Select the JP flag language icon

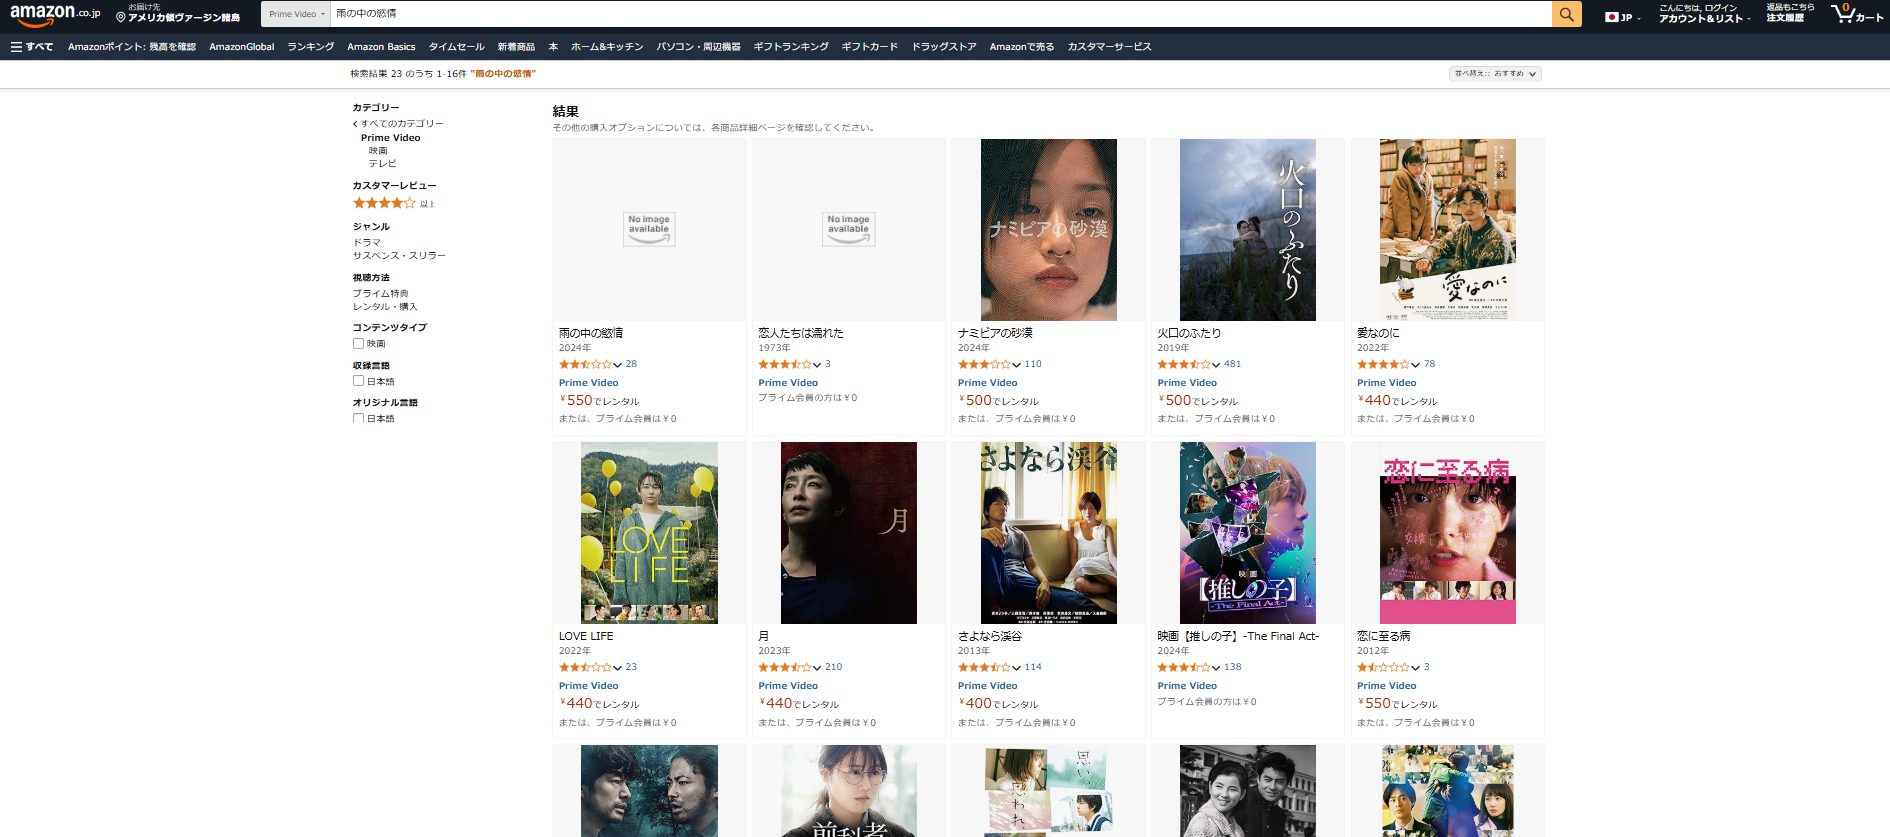click(1612, 17)
